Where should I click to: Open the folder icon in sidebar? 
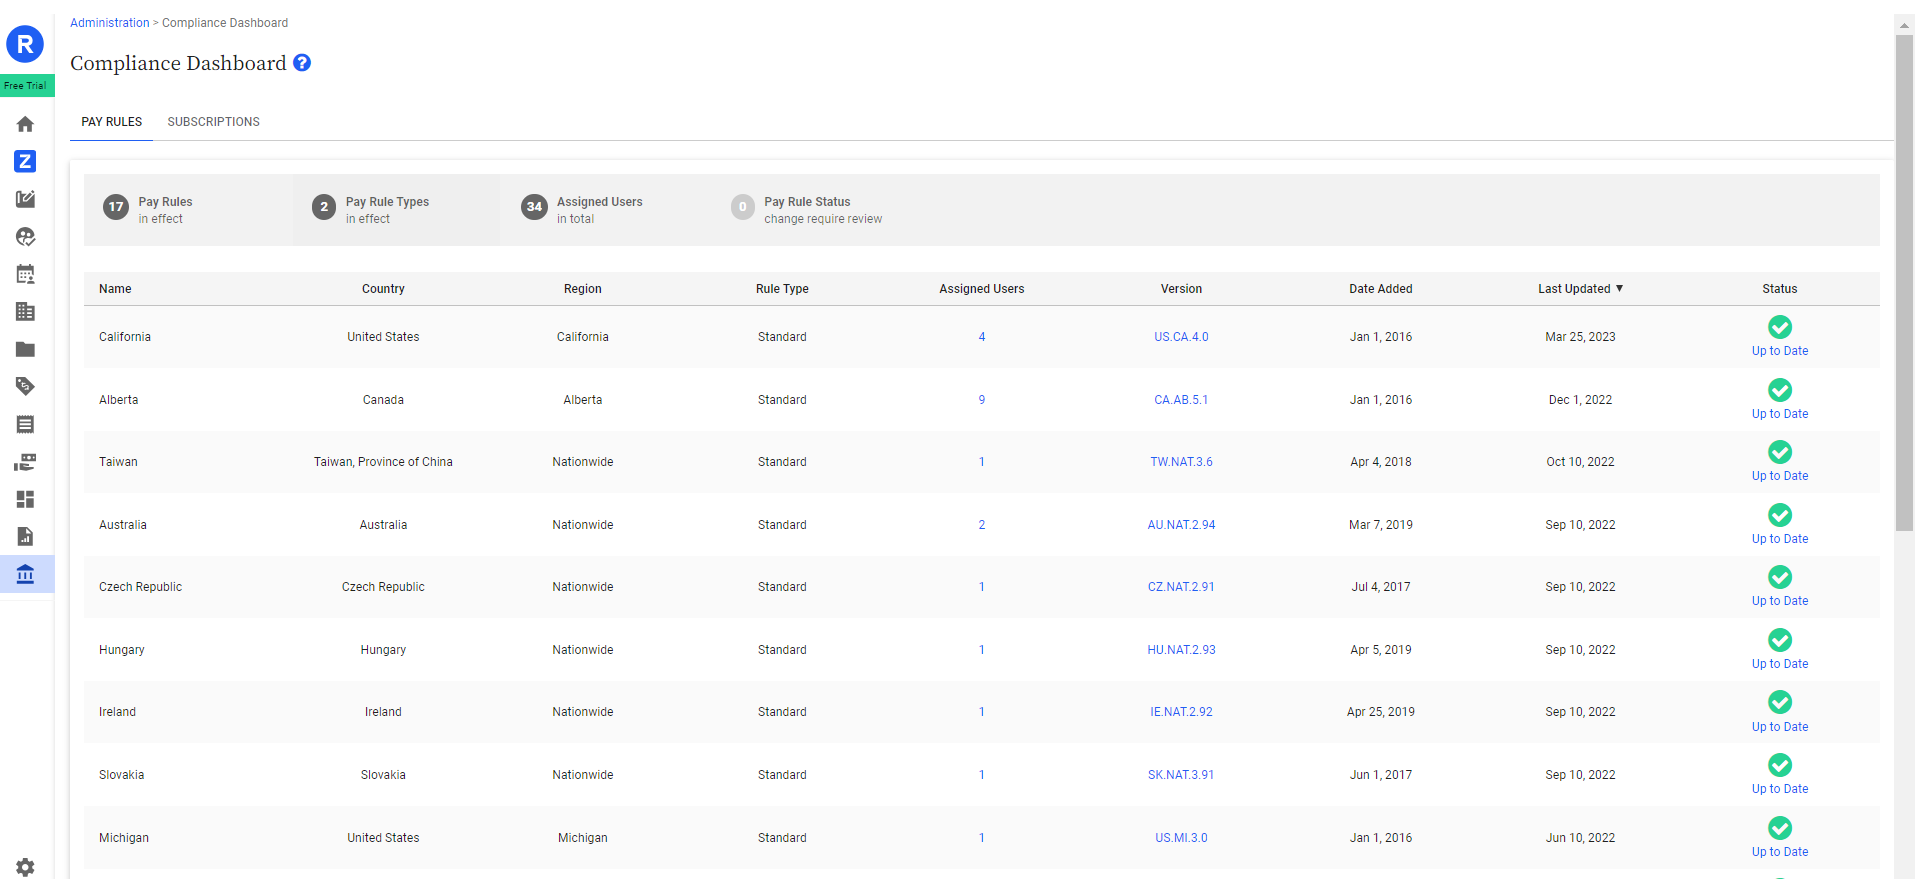(x=25, y=349)
